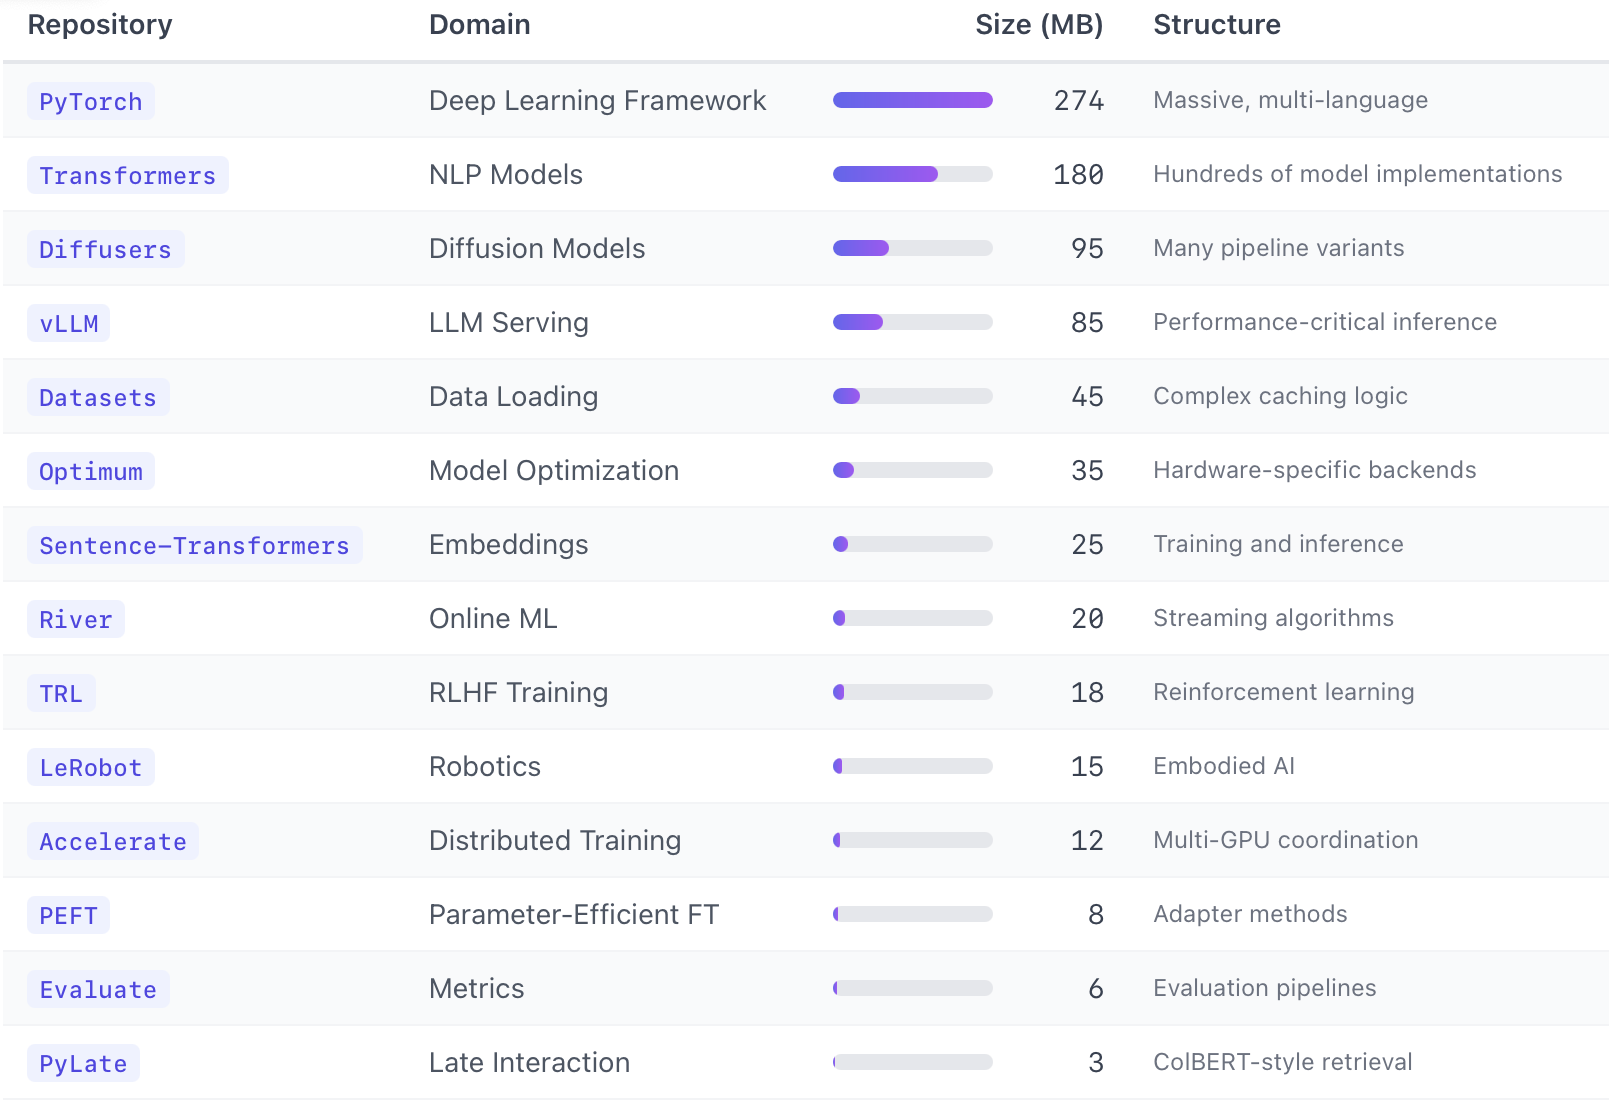Select the 'Metrics' domain cell
1622x1116 pixels.
(477, 989)
